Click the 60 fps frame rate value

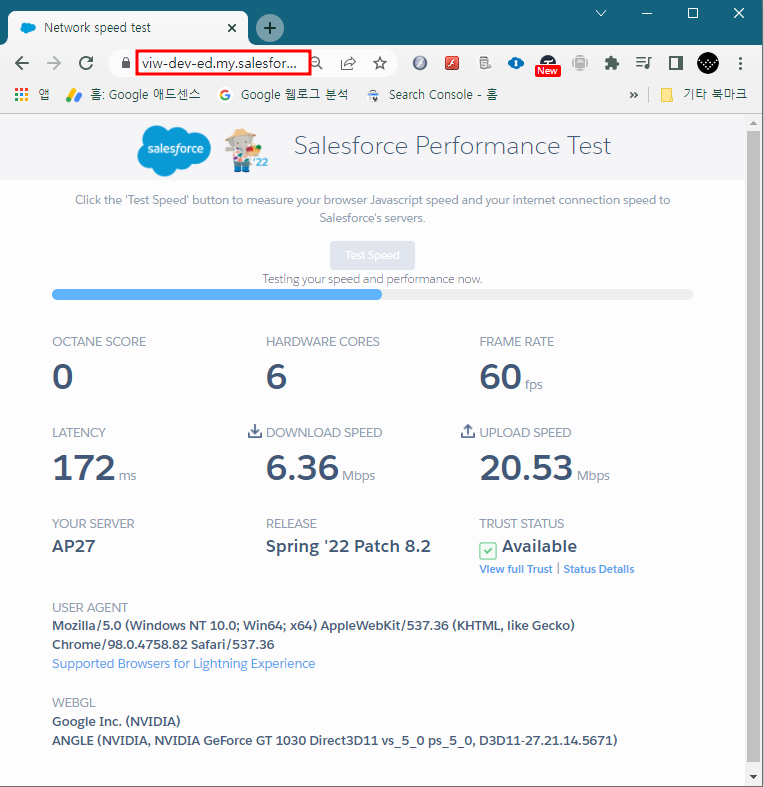(x=511, y=377)
